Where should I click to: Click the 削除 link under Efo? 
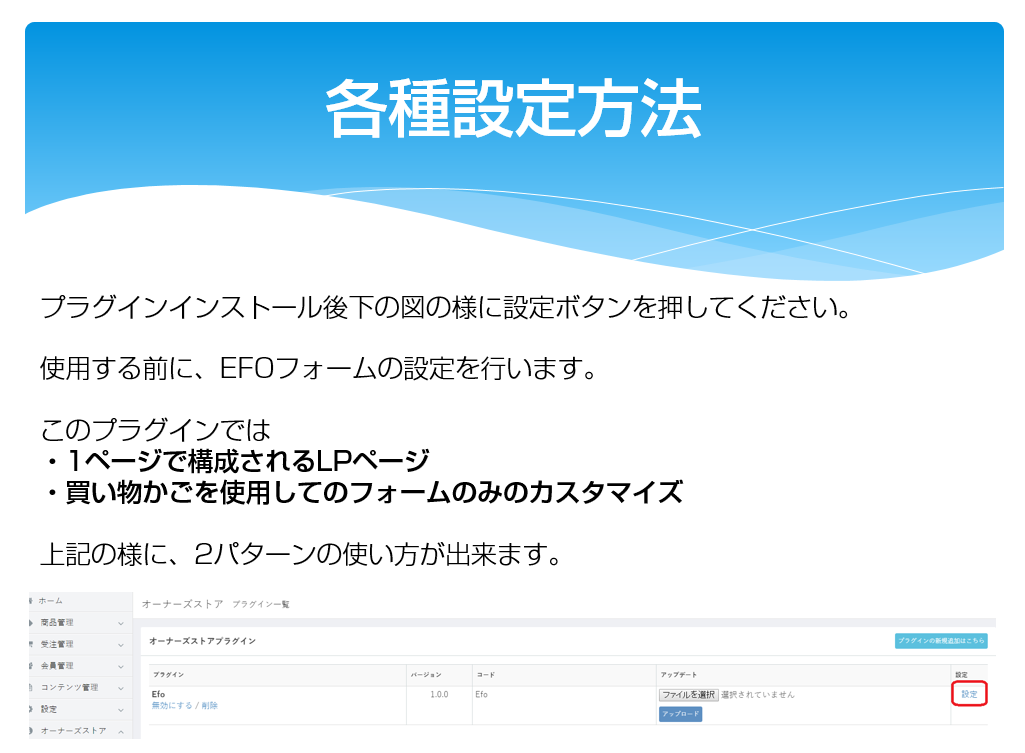pyautogui.click(x=210, y=705)
